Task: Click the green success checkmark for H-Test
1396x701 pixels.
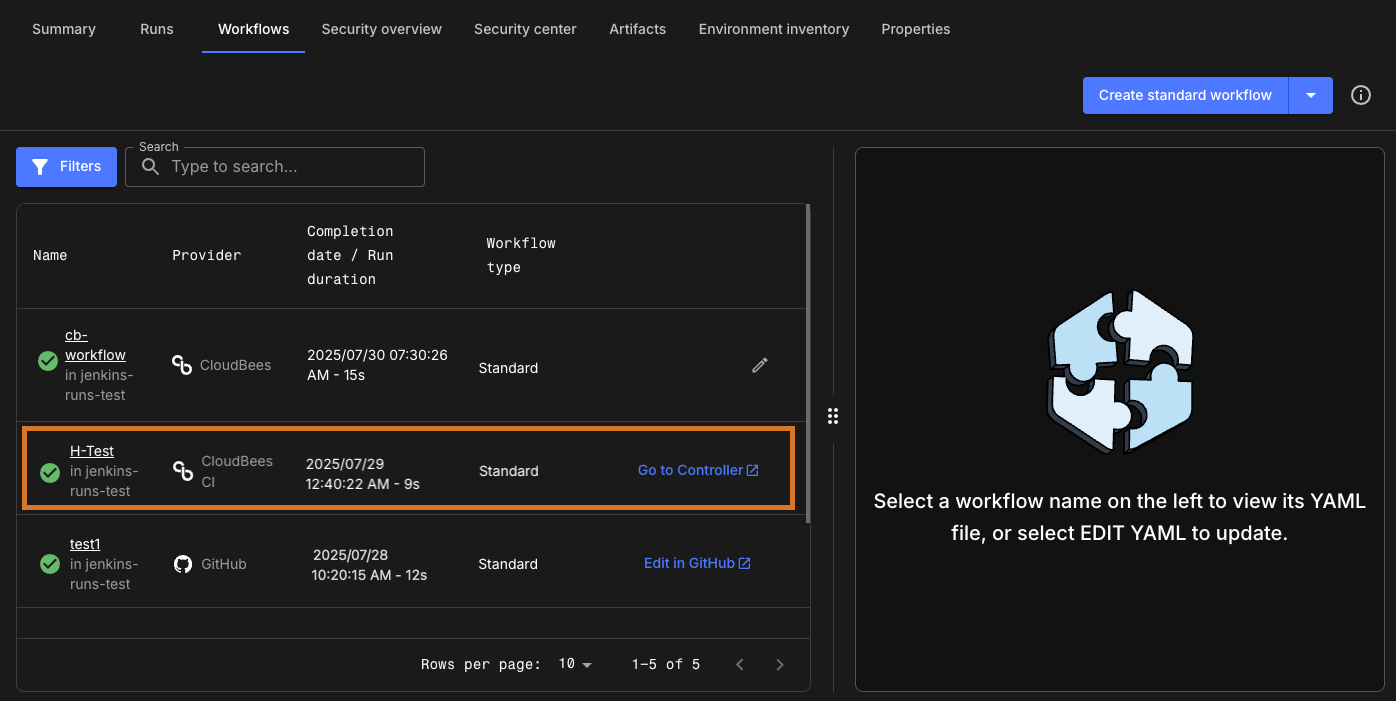Action: 50,472
